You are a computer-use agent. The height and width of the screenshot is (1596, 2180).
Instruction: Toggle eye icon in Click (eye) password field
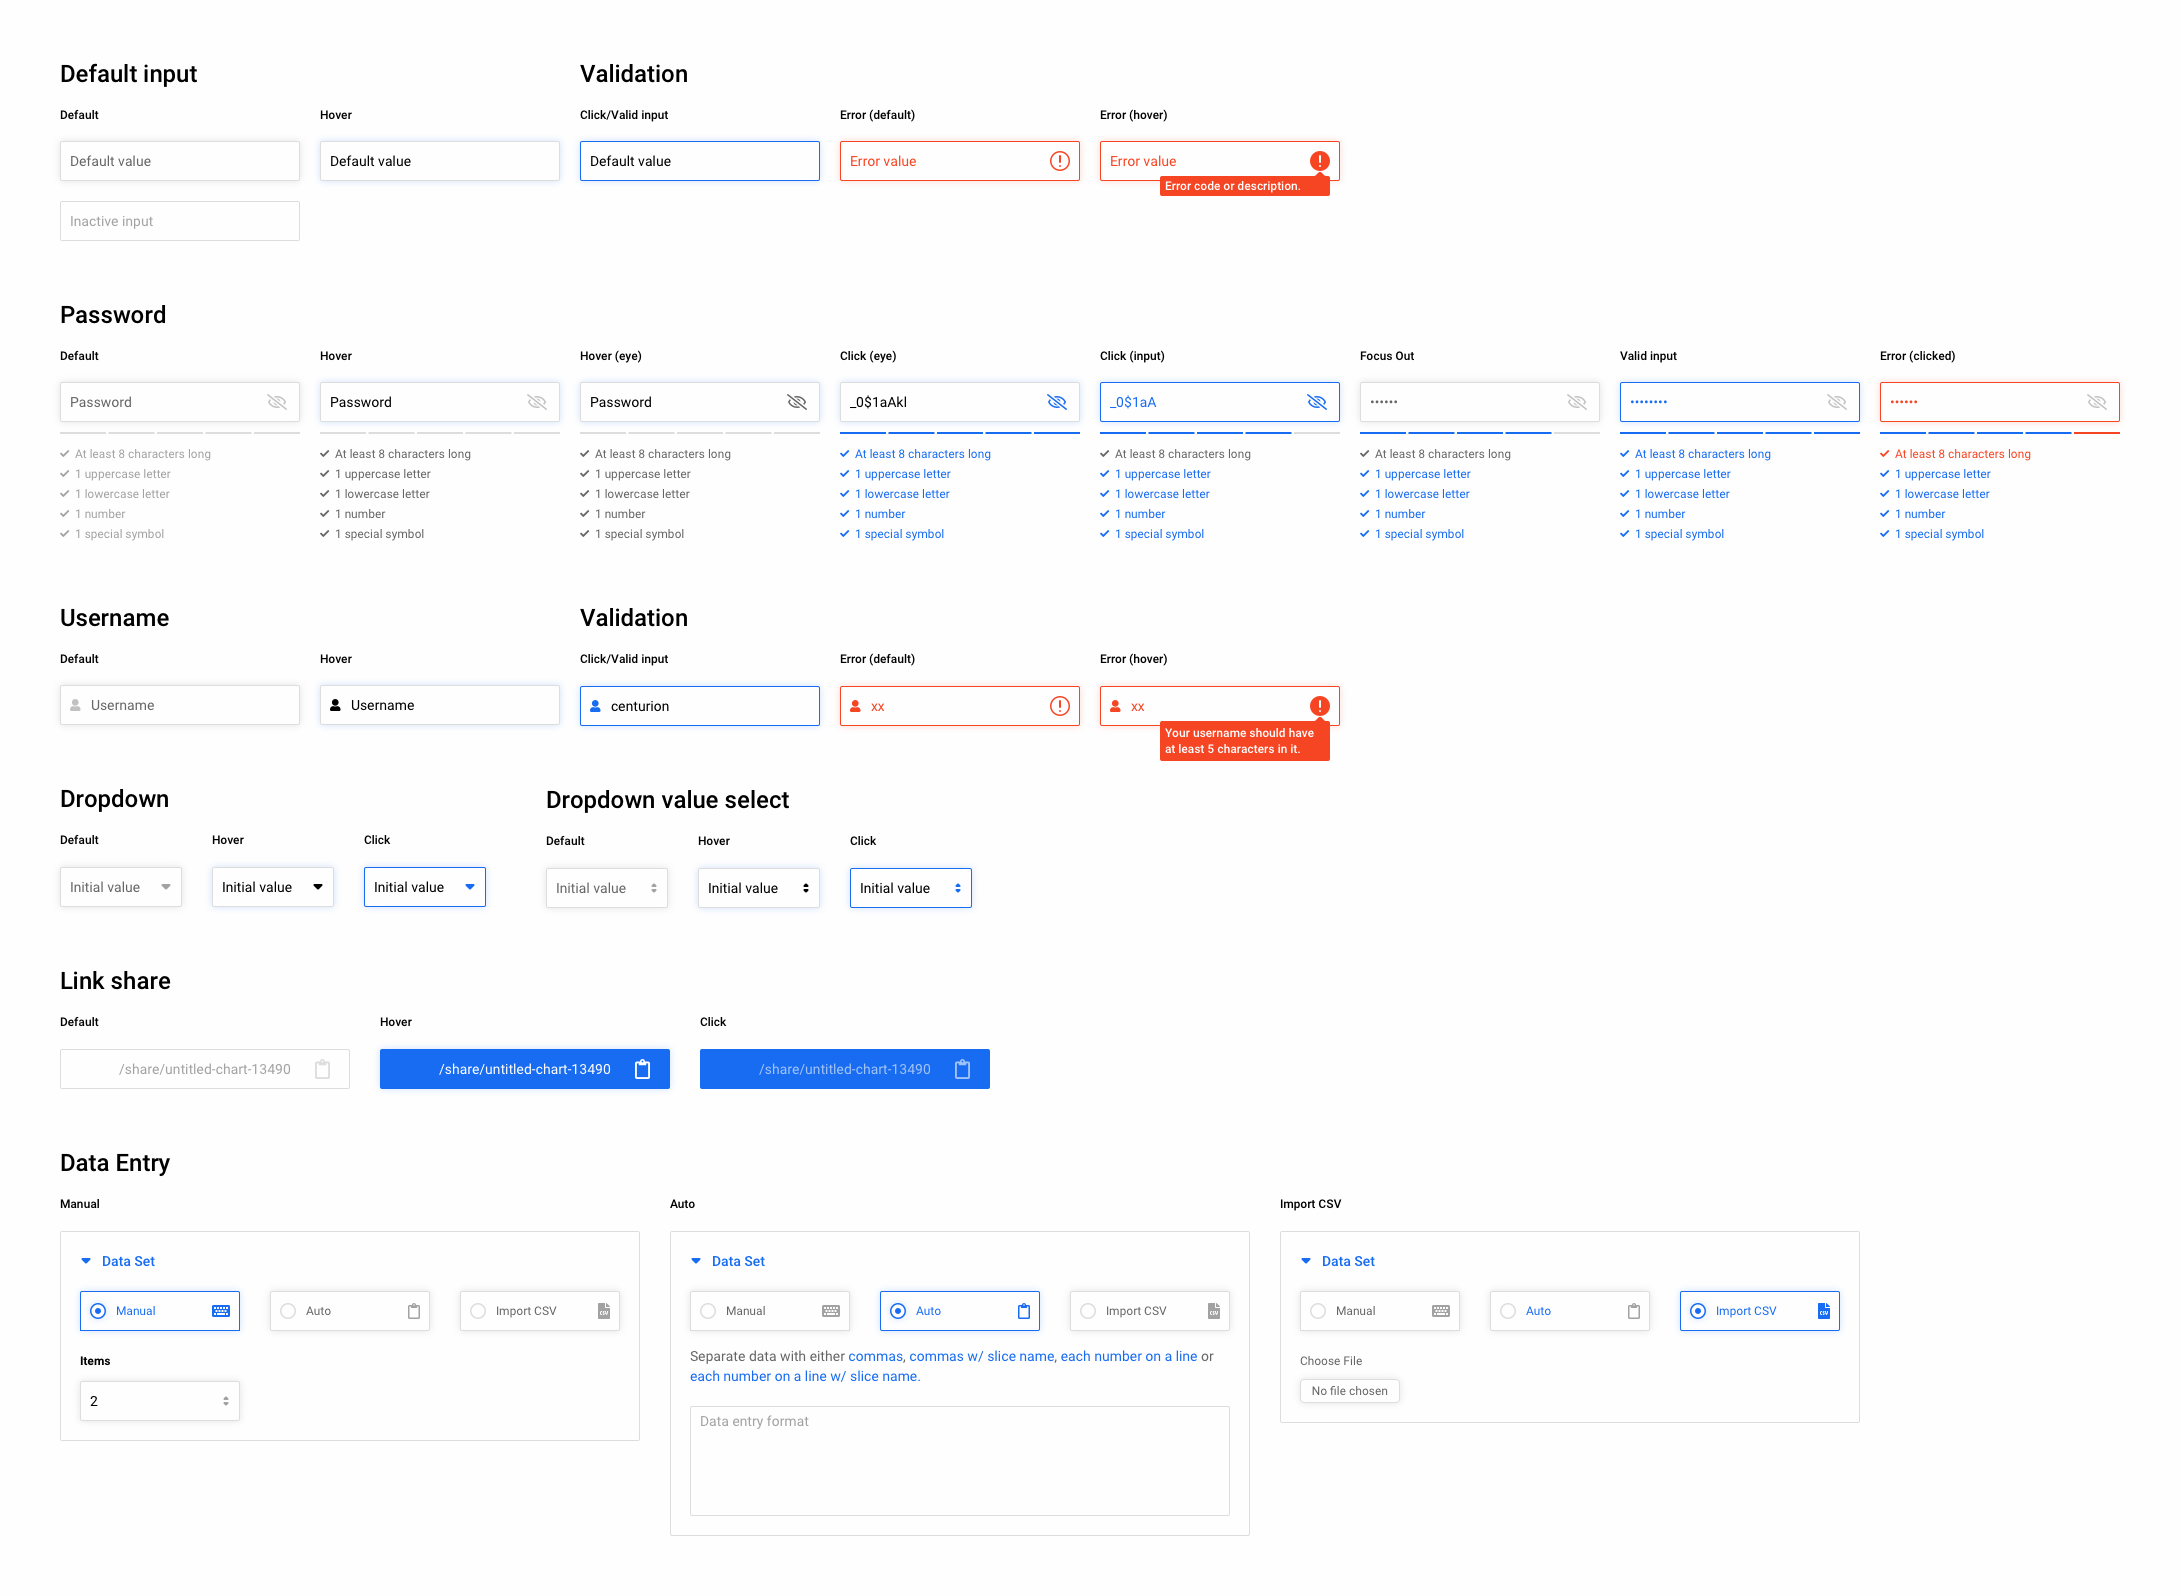coord(1057,402)
